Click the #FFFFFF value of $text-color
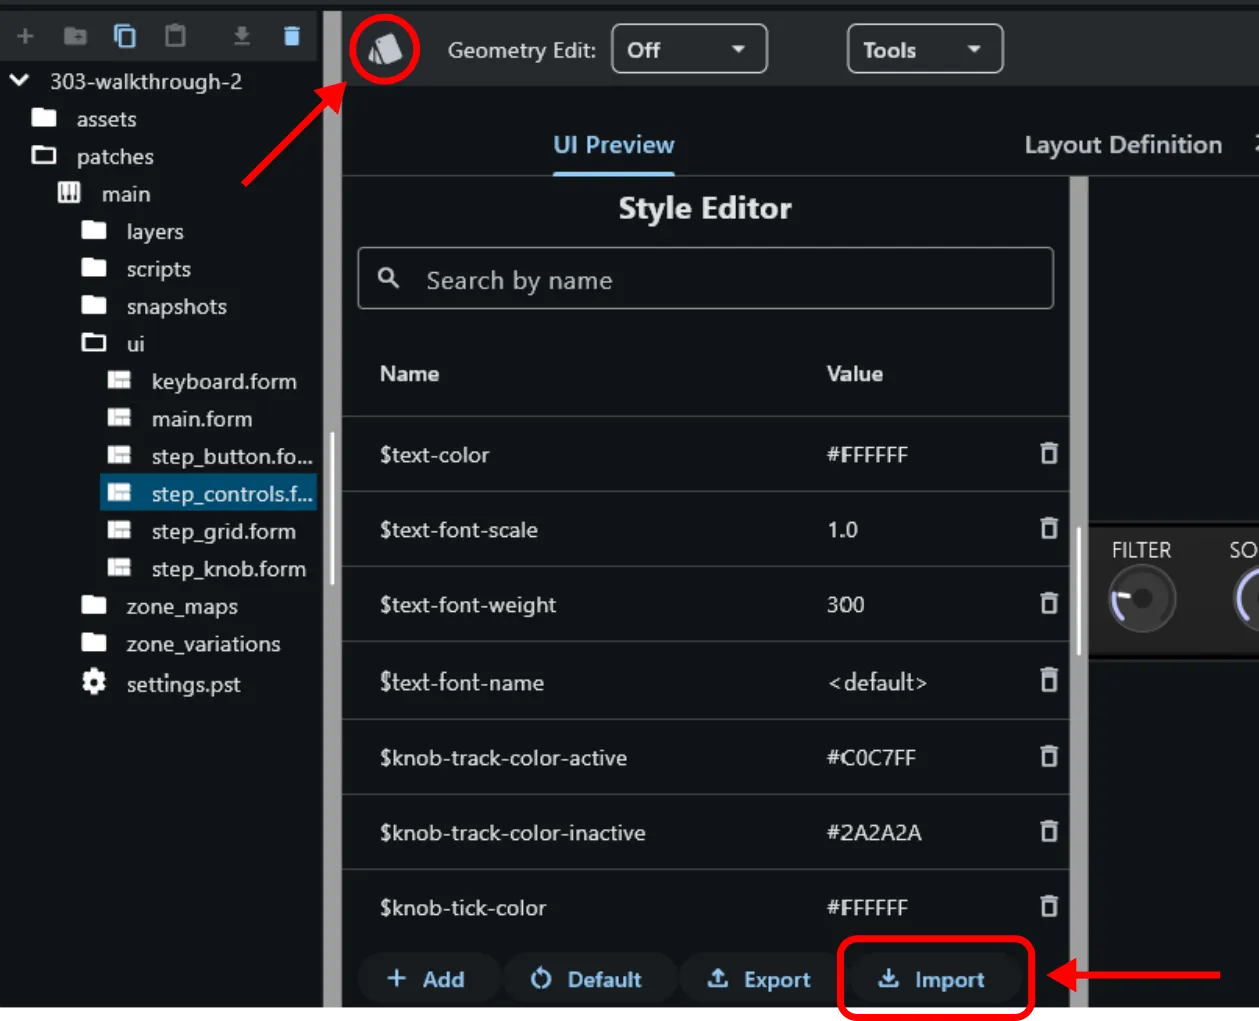Image resolution: width=1259 pixels, height=1021 pixels. [867, 455]
